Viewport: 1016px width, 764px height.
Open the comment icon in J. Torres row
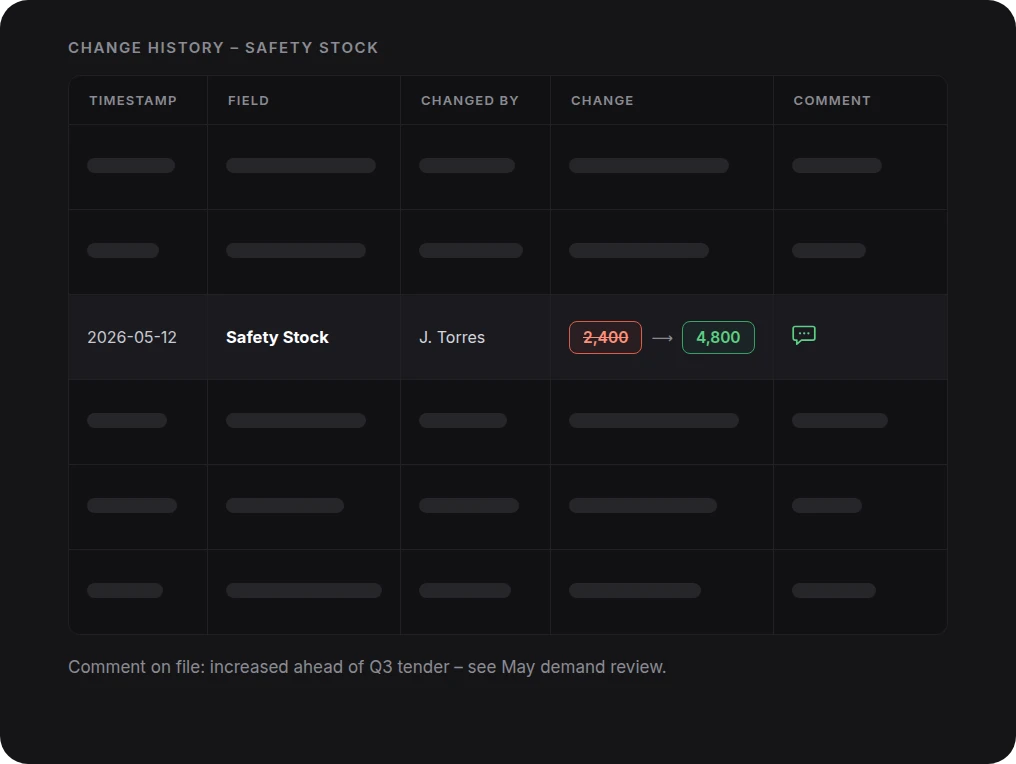(x=803, y=335)
